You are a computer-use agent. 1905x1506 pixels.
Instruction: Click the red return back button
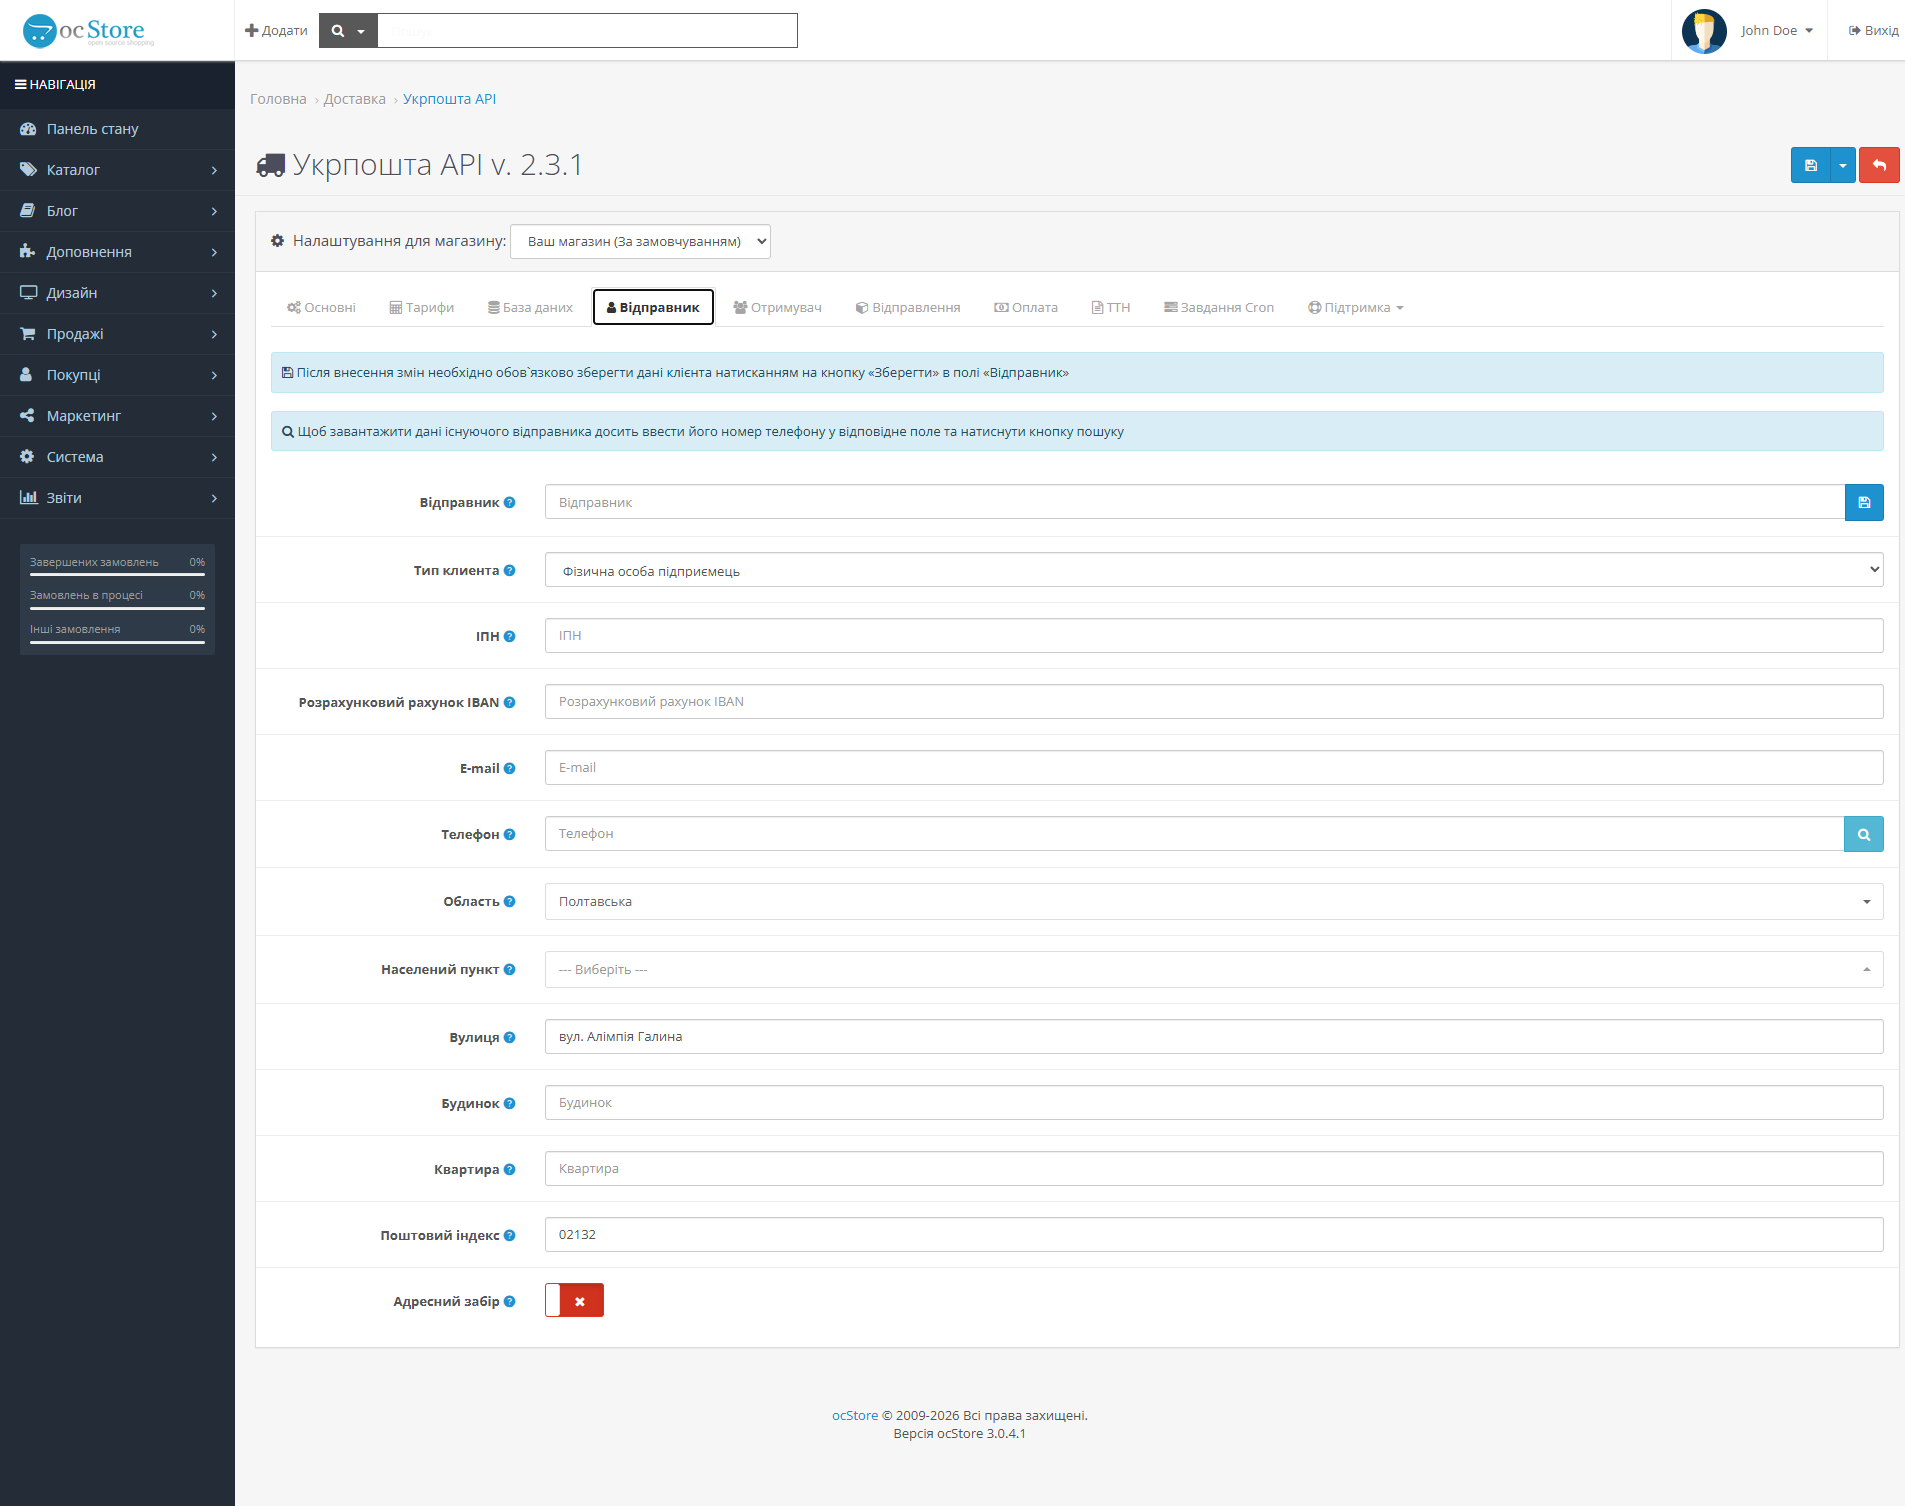[1879, 165]
